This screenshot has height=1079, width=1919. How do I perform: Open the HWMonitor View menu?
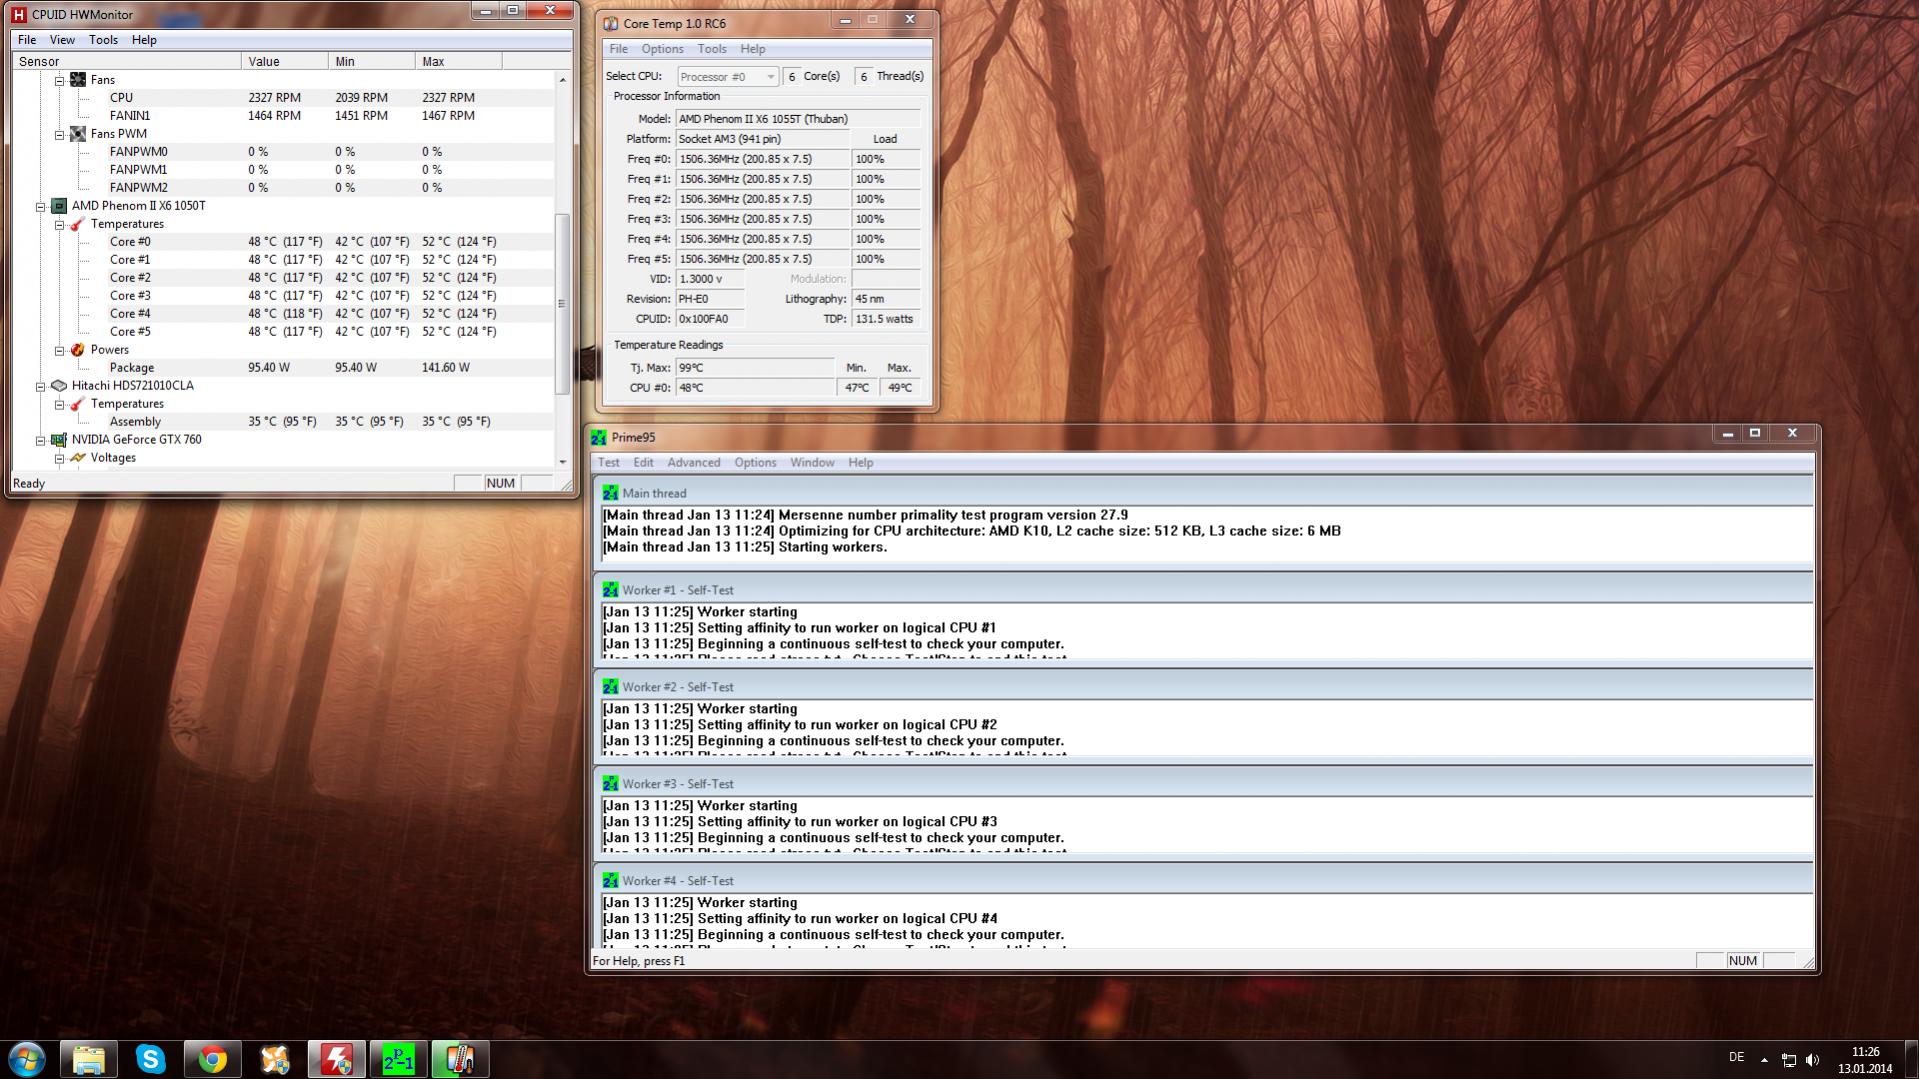click(x=62, y=40)
